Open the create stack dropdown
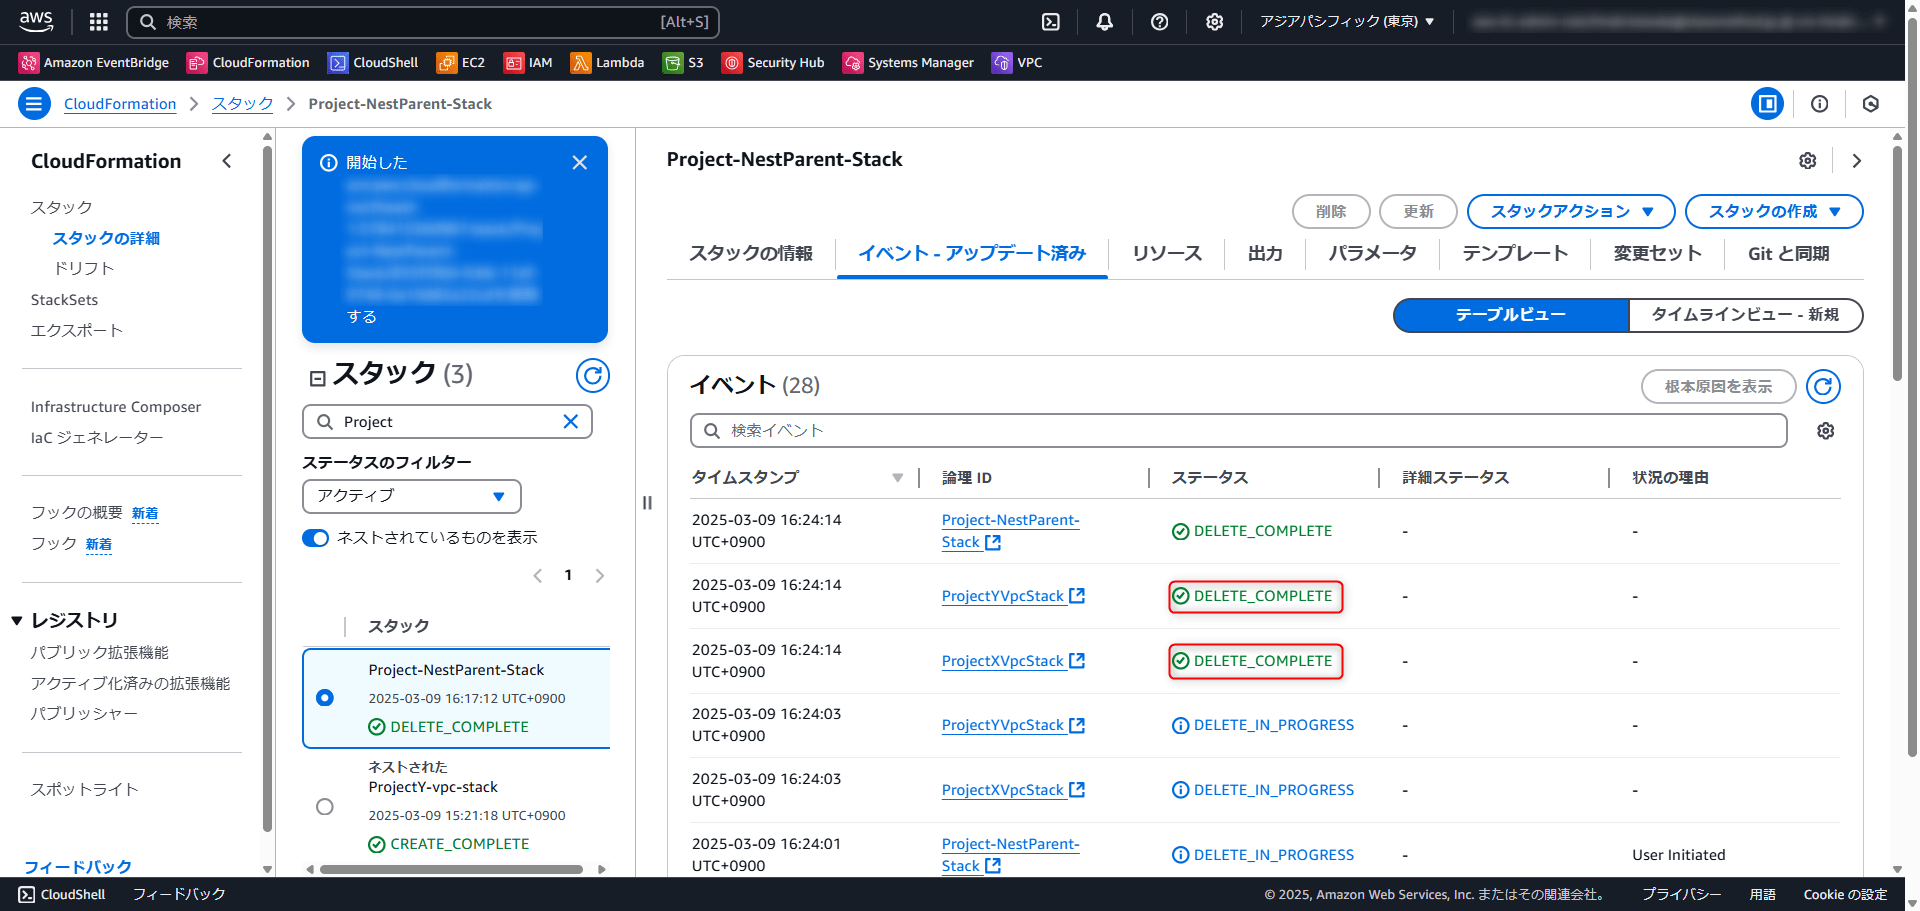1920x911 pixels. 1774,211
